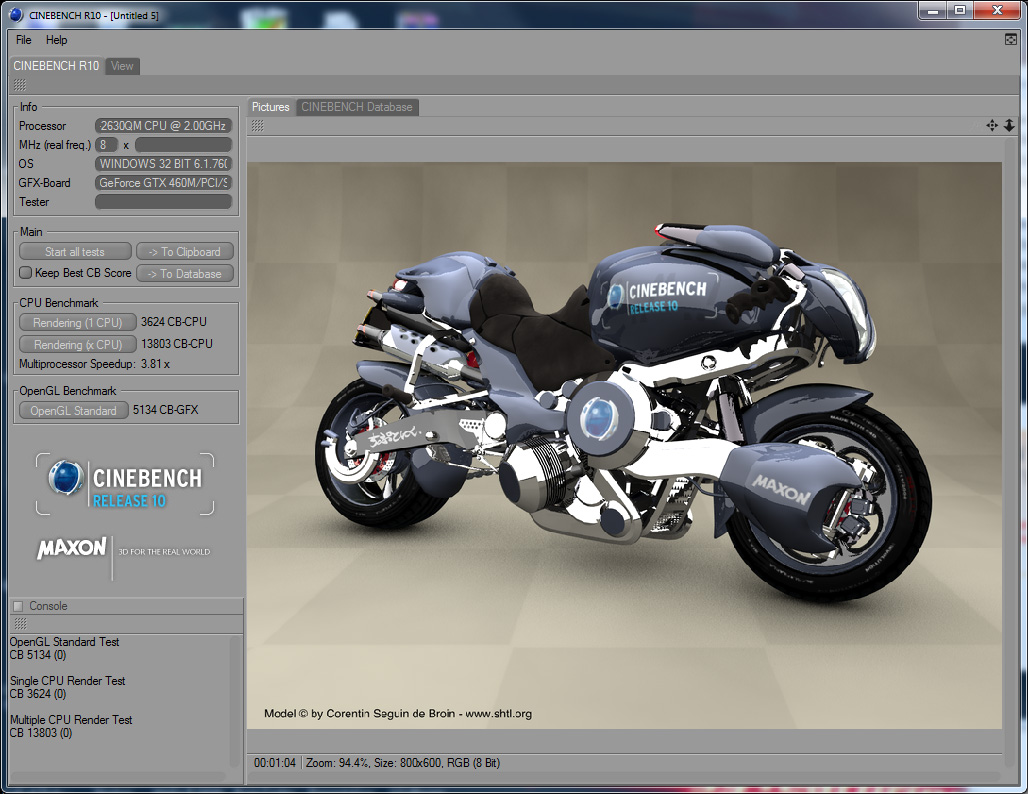Click the rendered motorcycle picture
This screenshot has width=1028, height=794.
(624, 445)
